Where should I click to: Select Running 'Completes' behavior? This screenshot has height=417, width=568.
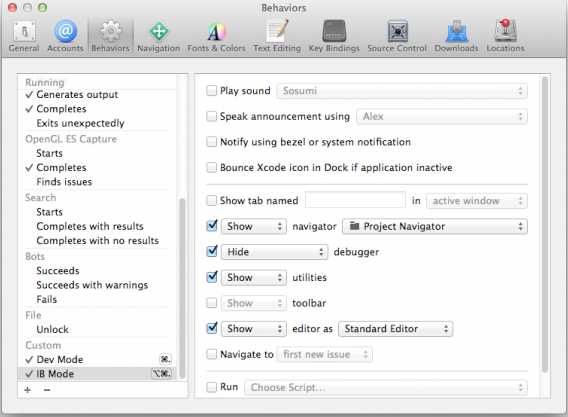61,109
